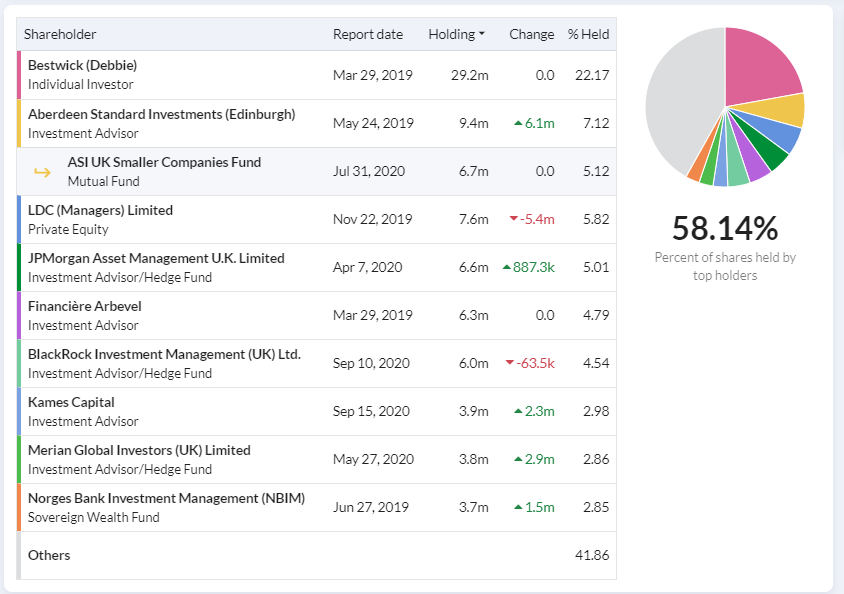Click green up arrow beside 6.1m change
This screenshot has width=844, height=594.
click(x=518, y=124)
